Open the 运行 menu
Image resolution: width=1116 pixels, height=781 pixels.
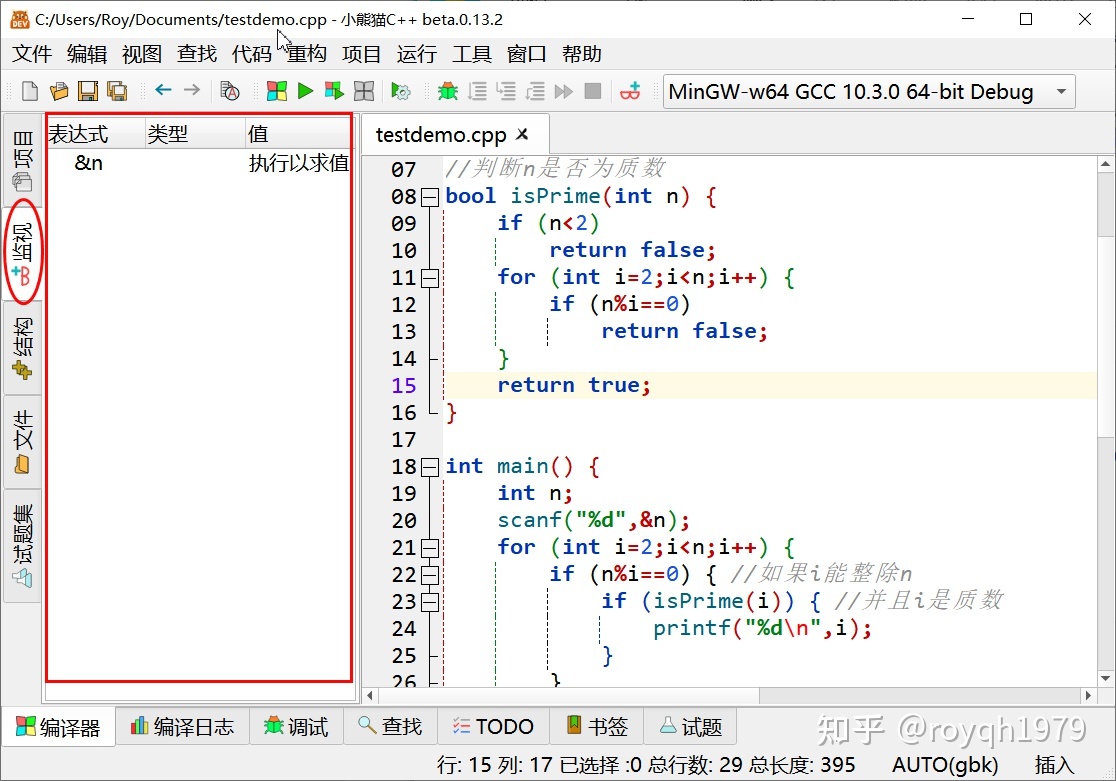tap(416, 54)
